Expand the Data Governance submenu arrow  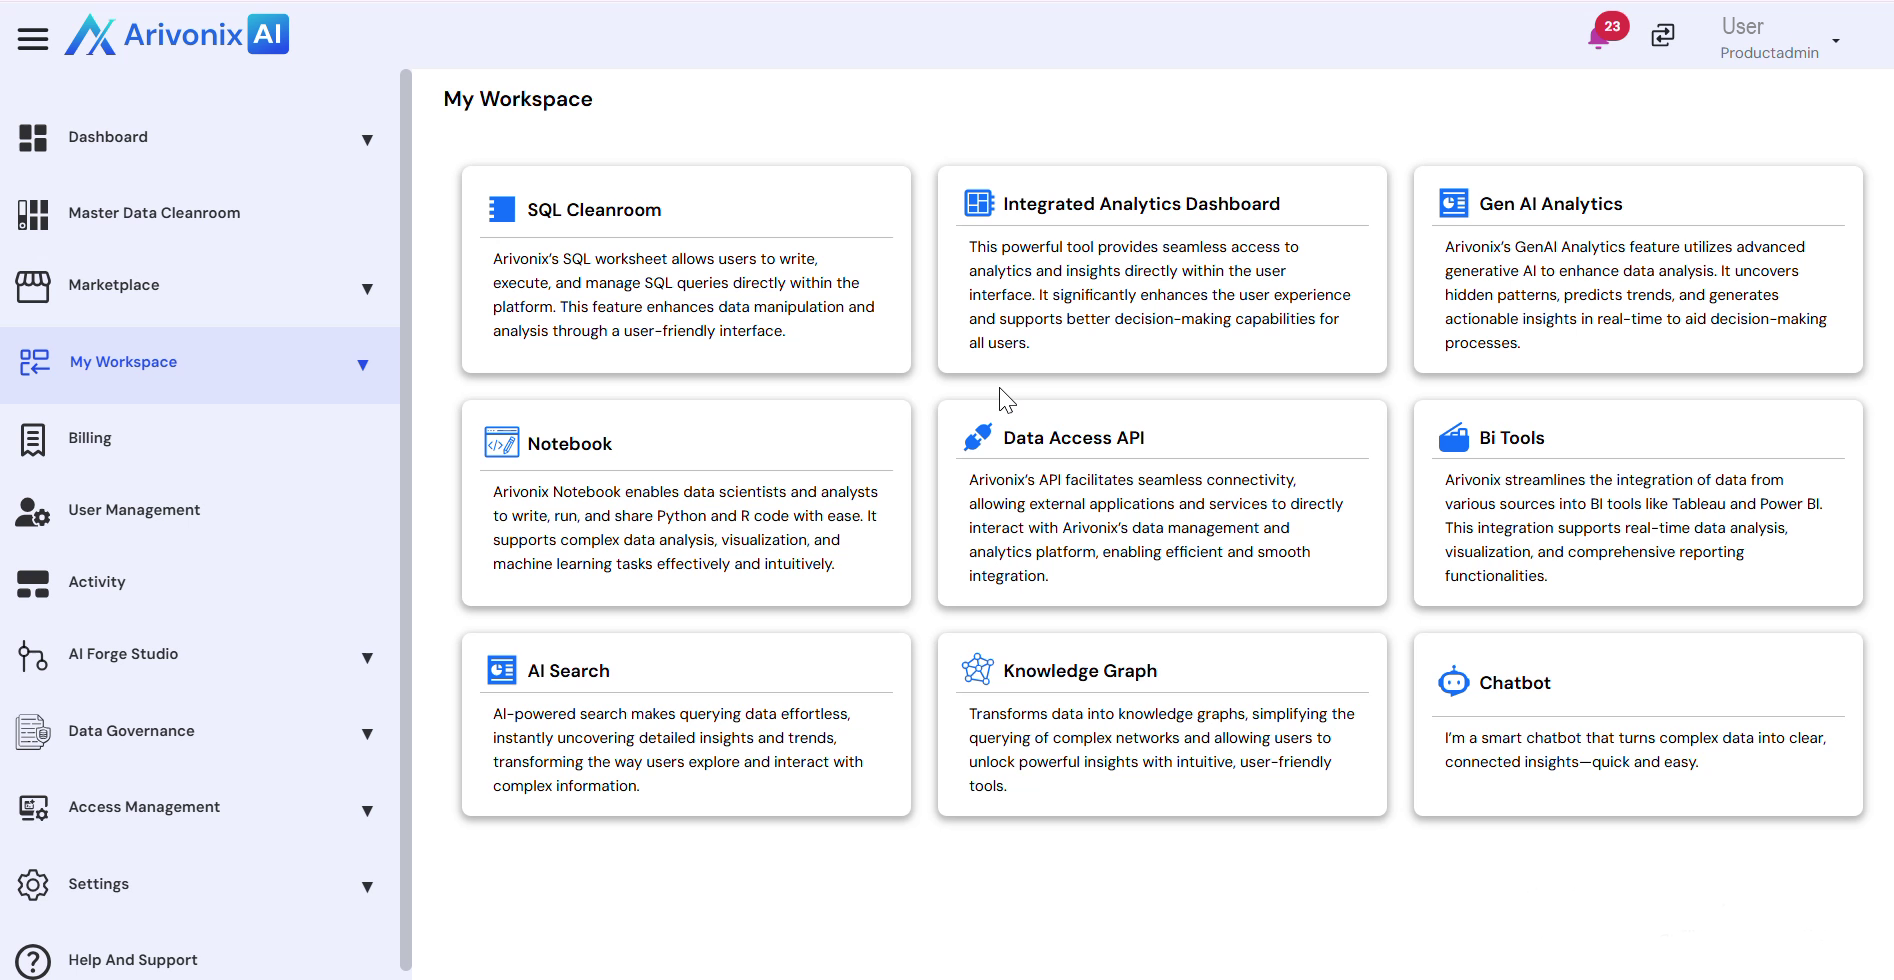pos(367,734)
